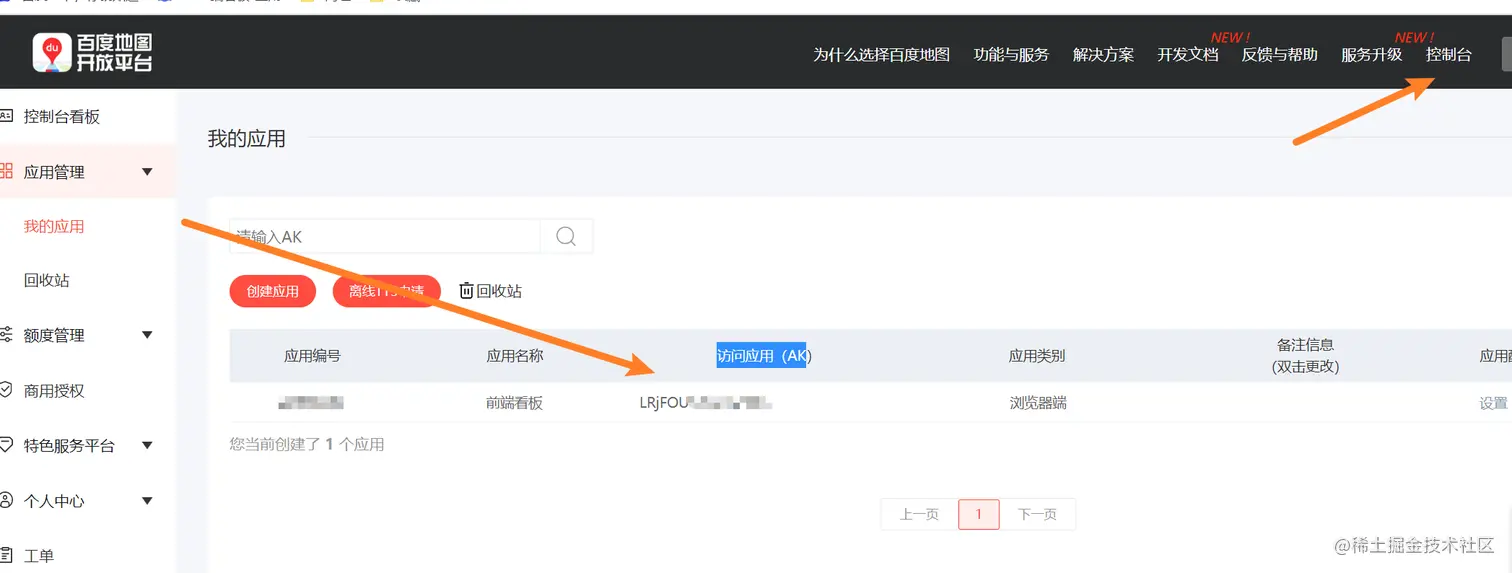
Task: Click the 创建应用 button
Action: pyautogui.click(x=273, y=291)
